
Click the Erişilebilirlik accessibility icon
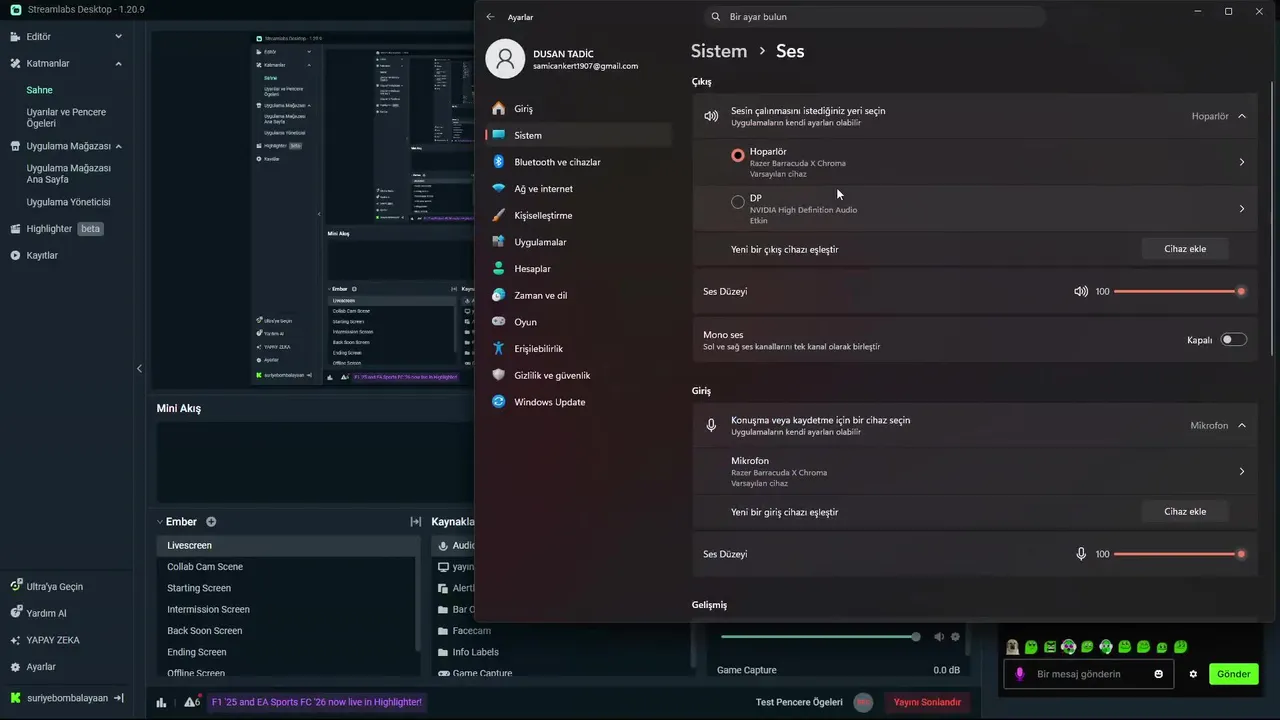click(x=498, y=349)
